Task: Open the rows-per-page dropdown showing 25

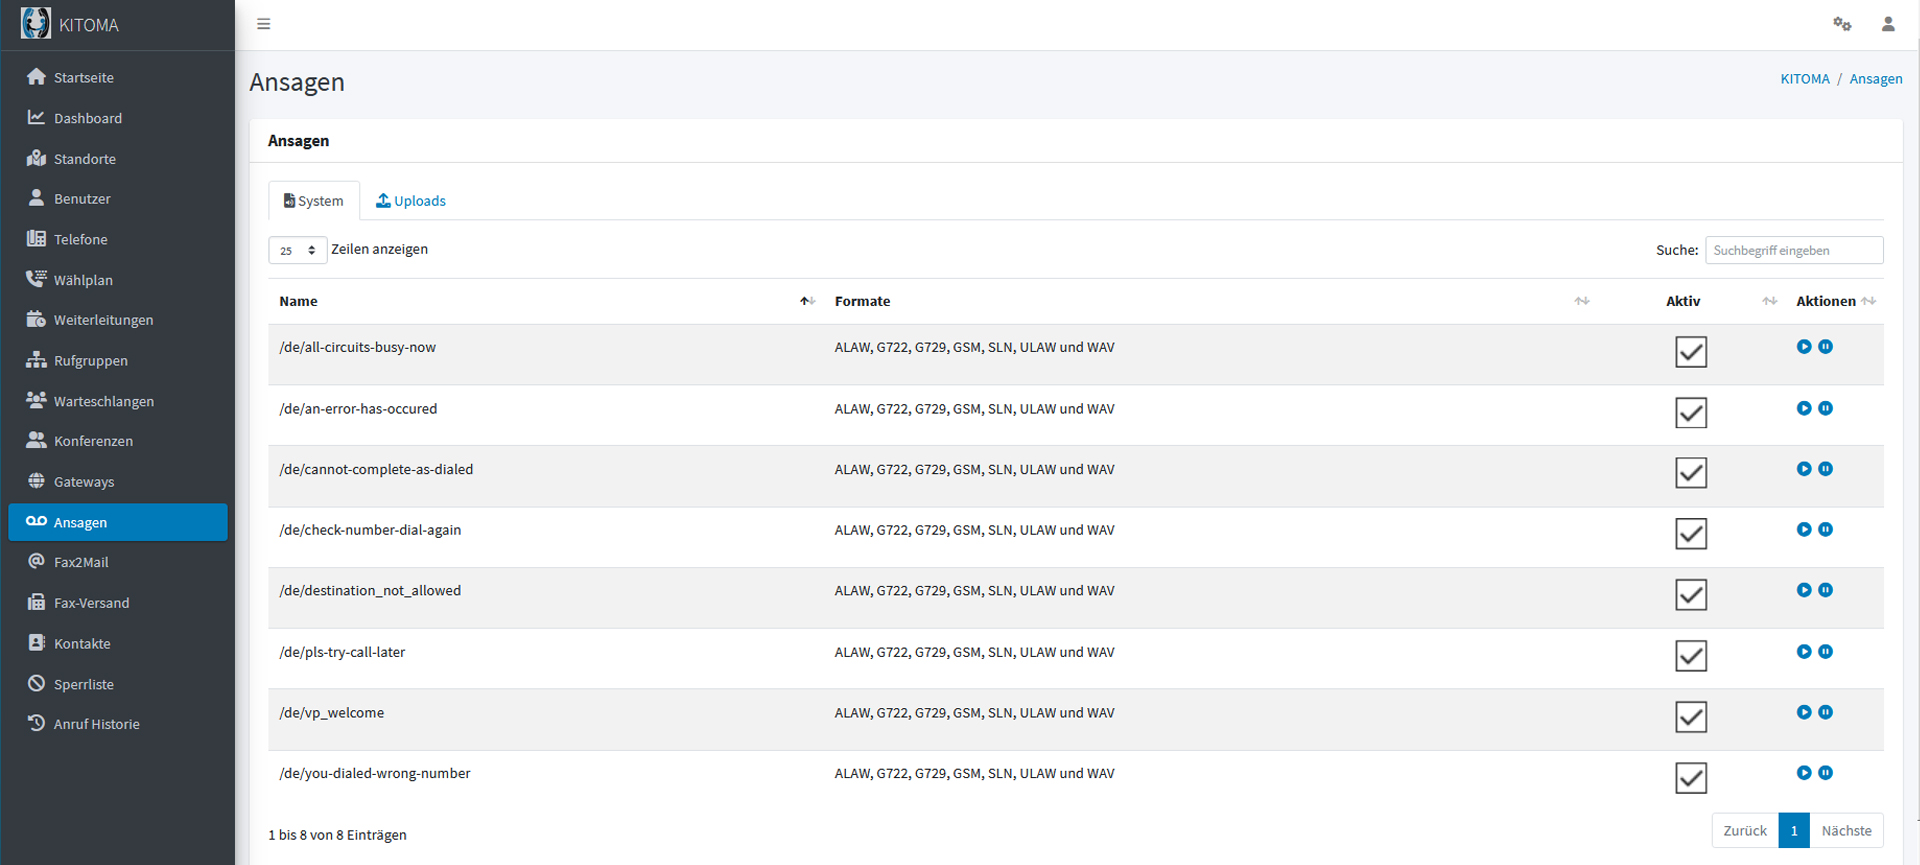Action: (297, 250)
